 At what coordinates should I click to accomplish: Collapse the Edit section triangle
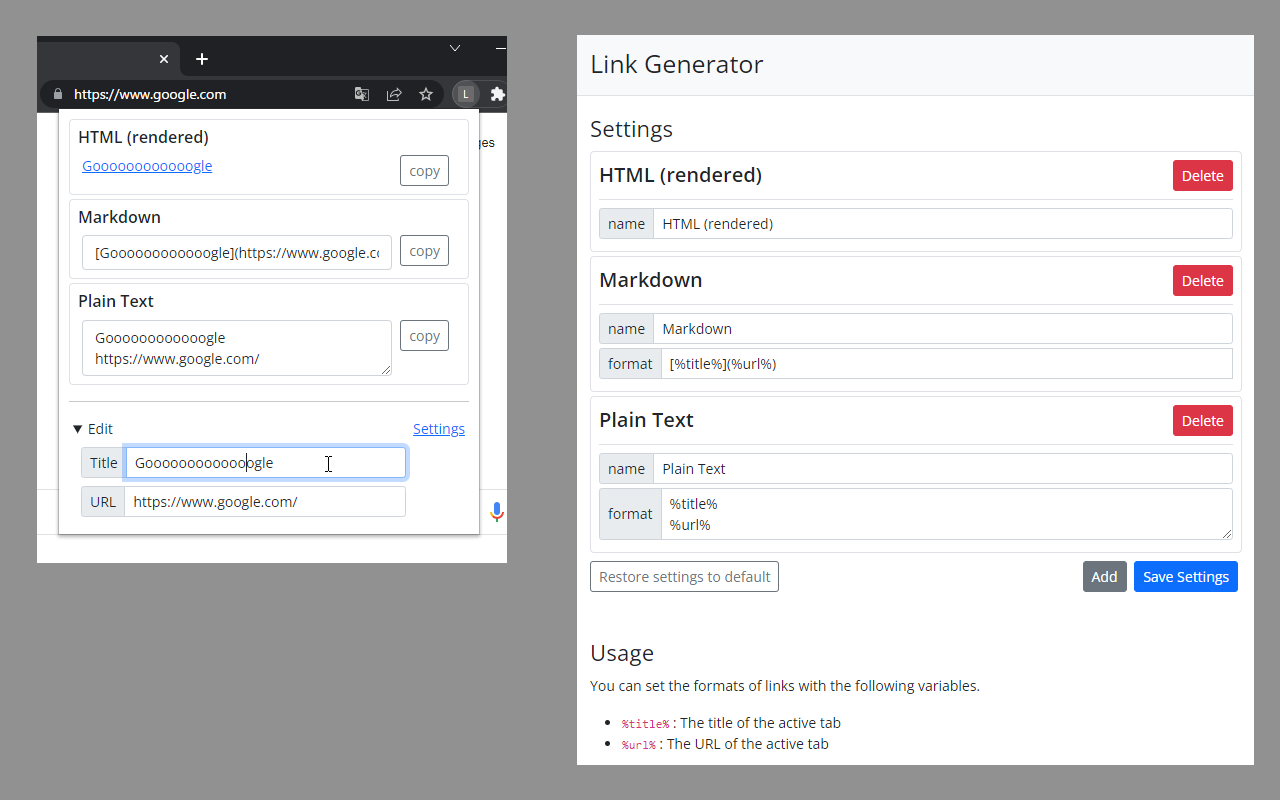79,428
